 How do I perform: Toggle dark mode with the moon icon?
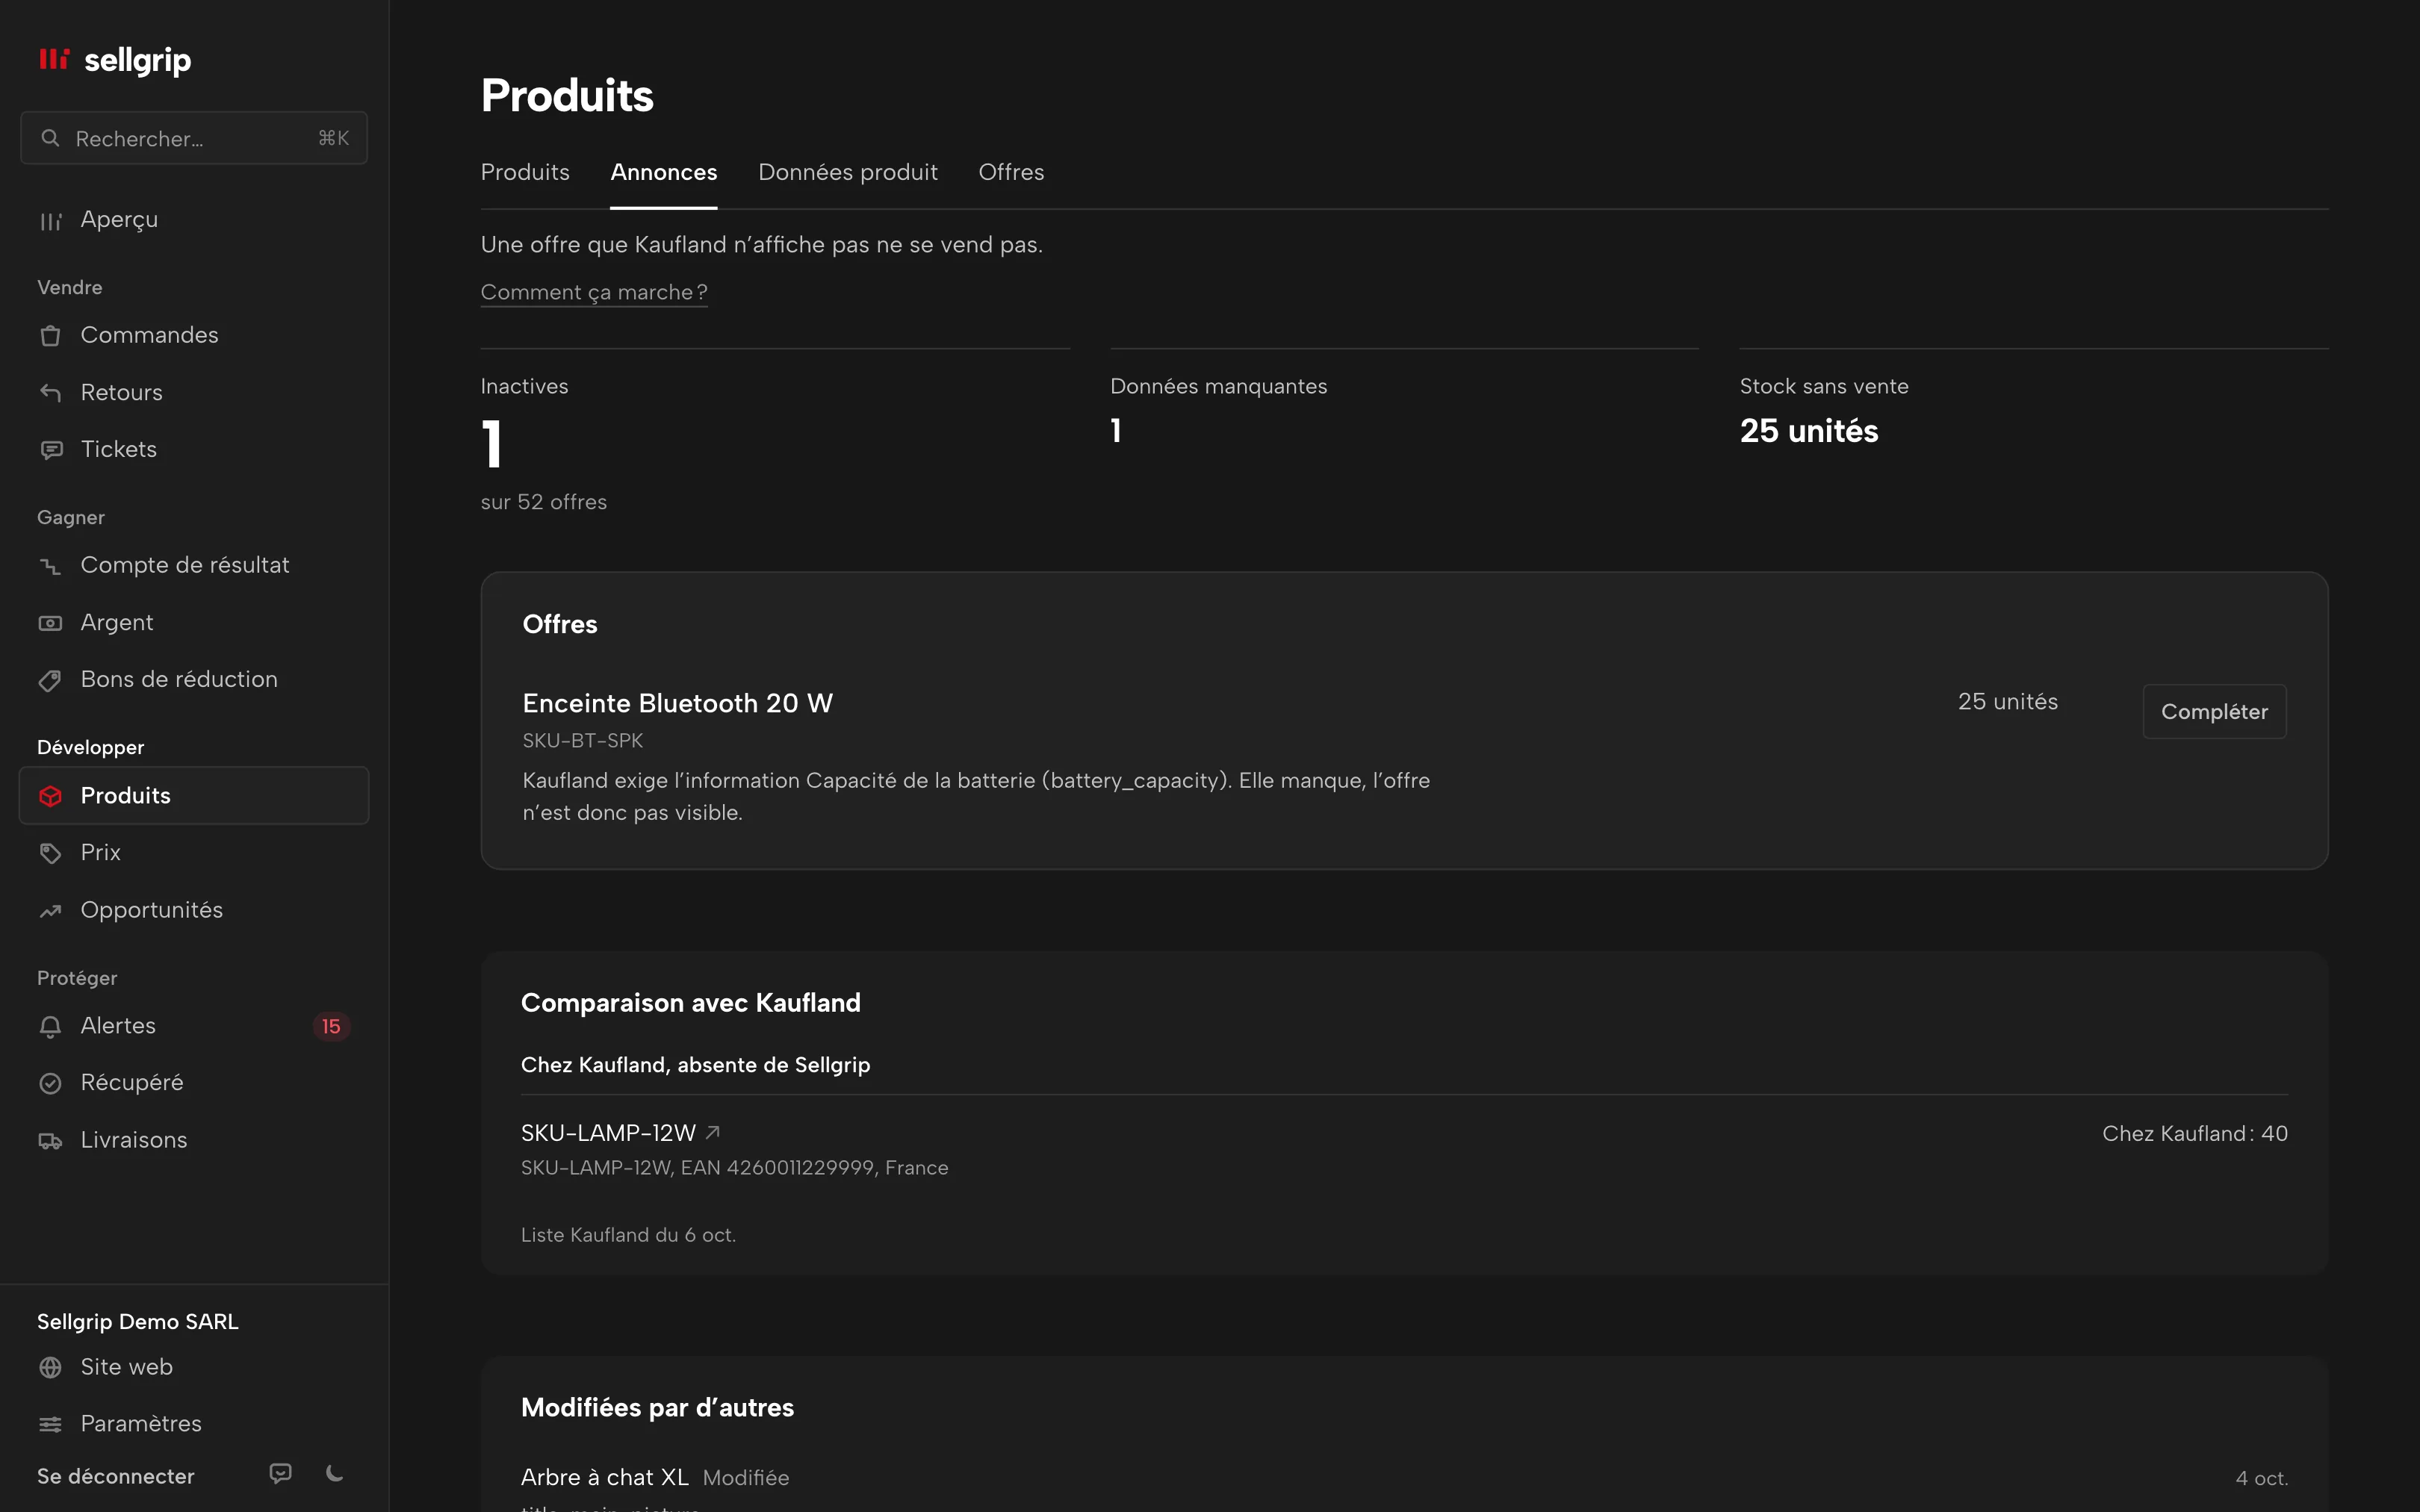pos(335,1473)
